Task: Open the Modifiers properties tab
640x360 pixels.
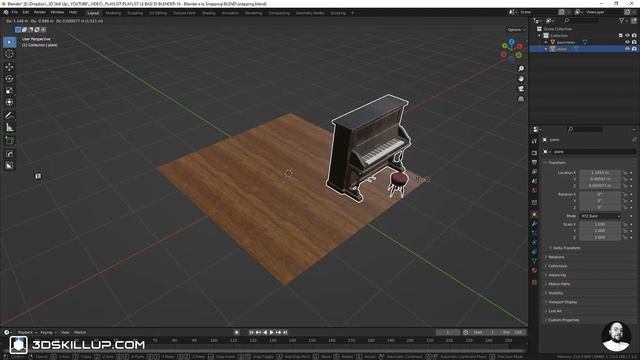Action: (x=534, y=224)
